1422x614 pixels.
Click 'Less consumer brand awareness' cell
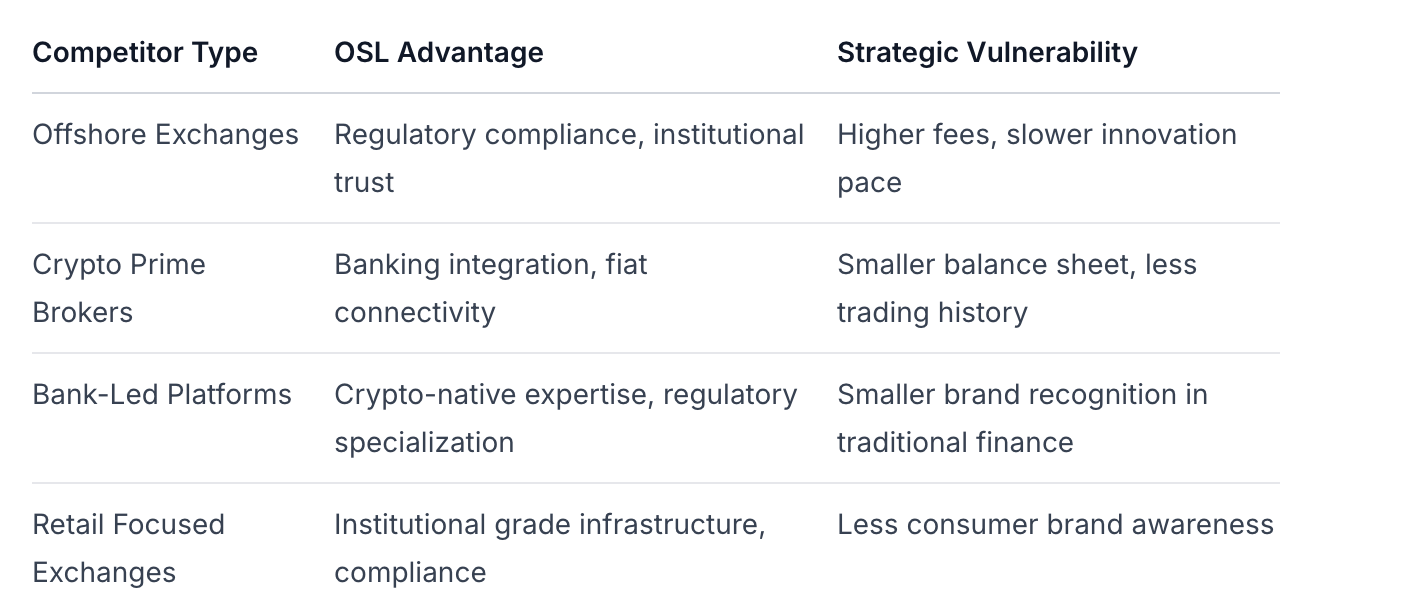pos(1055,525)
